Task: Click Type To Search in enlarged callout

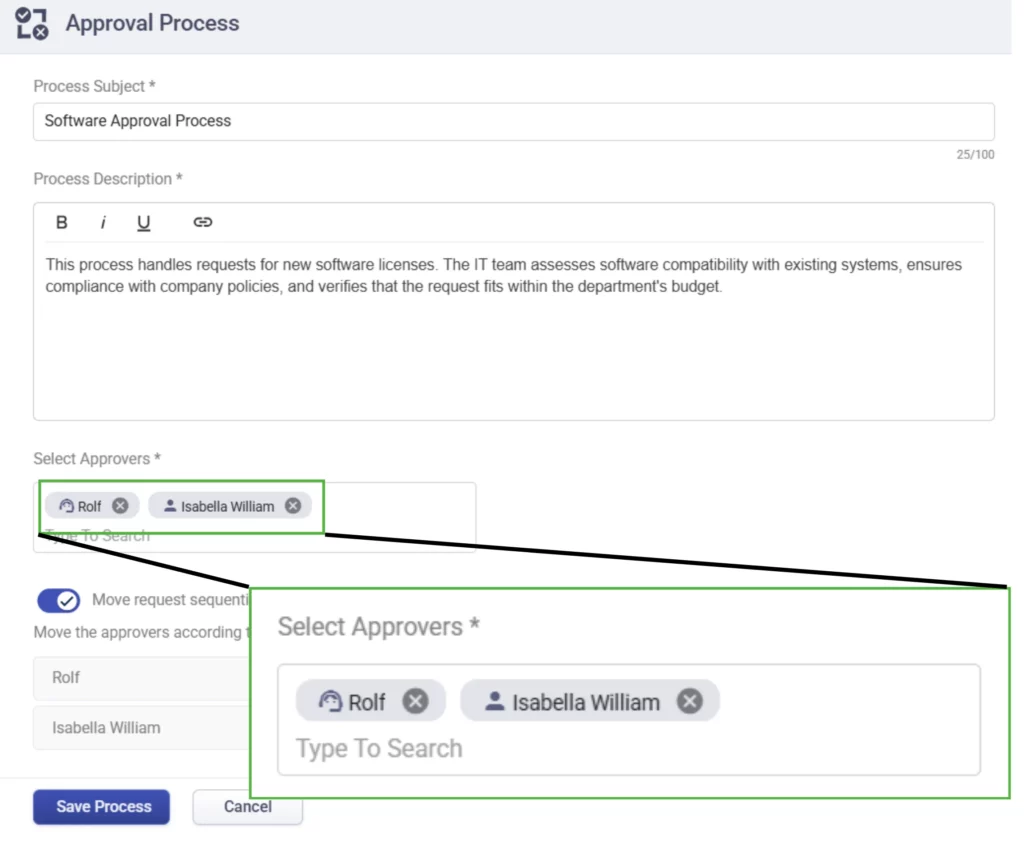Action: click(380, 749)
